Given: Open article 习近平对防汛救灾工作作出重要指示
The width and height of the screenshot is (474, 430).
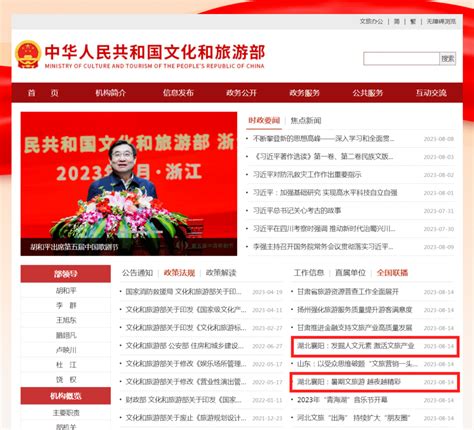Looking at the screenshot, I should pyautogui.click(x=307, y=174).
